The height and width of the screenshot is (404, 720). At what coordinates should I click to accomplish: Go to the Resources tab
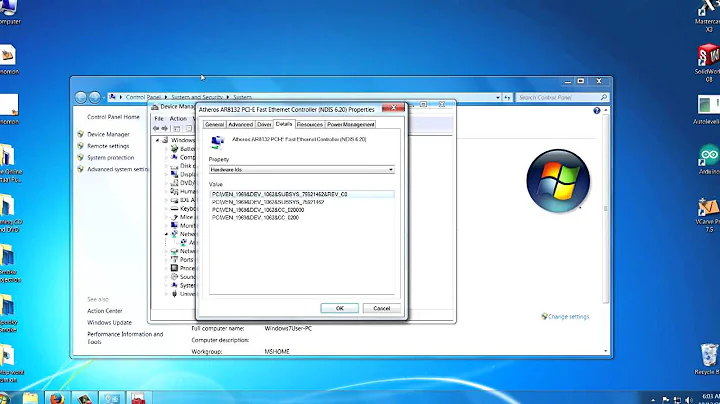click(x=310, y=124)
